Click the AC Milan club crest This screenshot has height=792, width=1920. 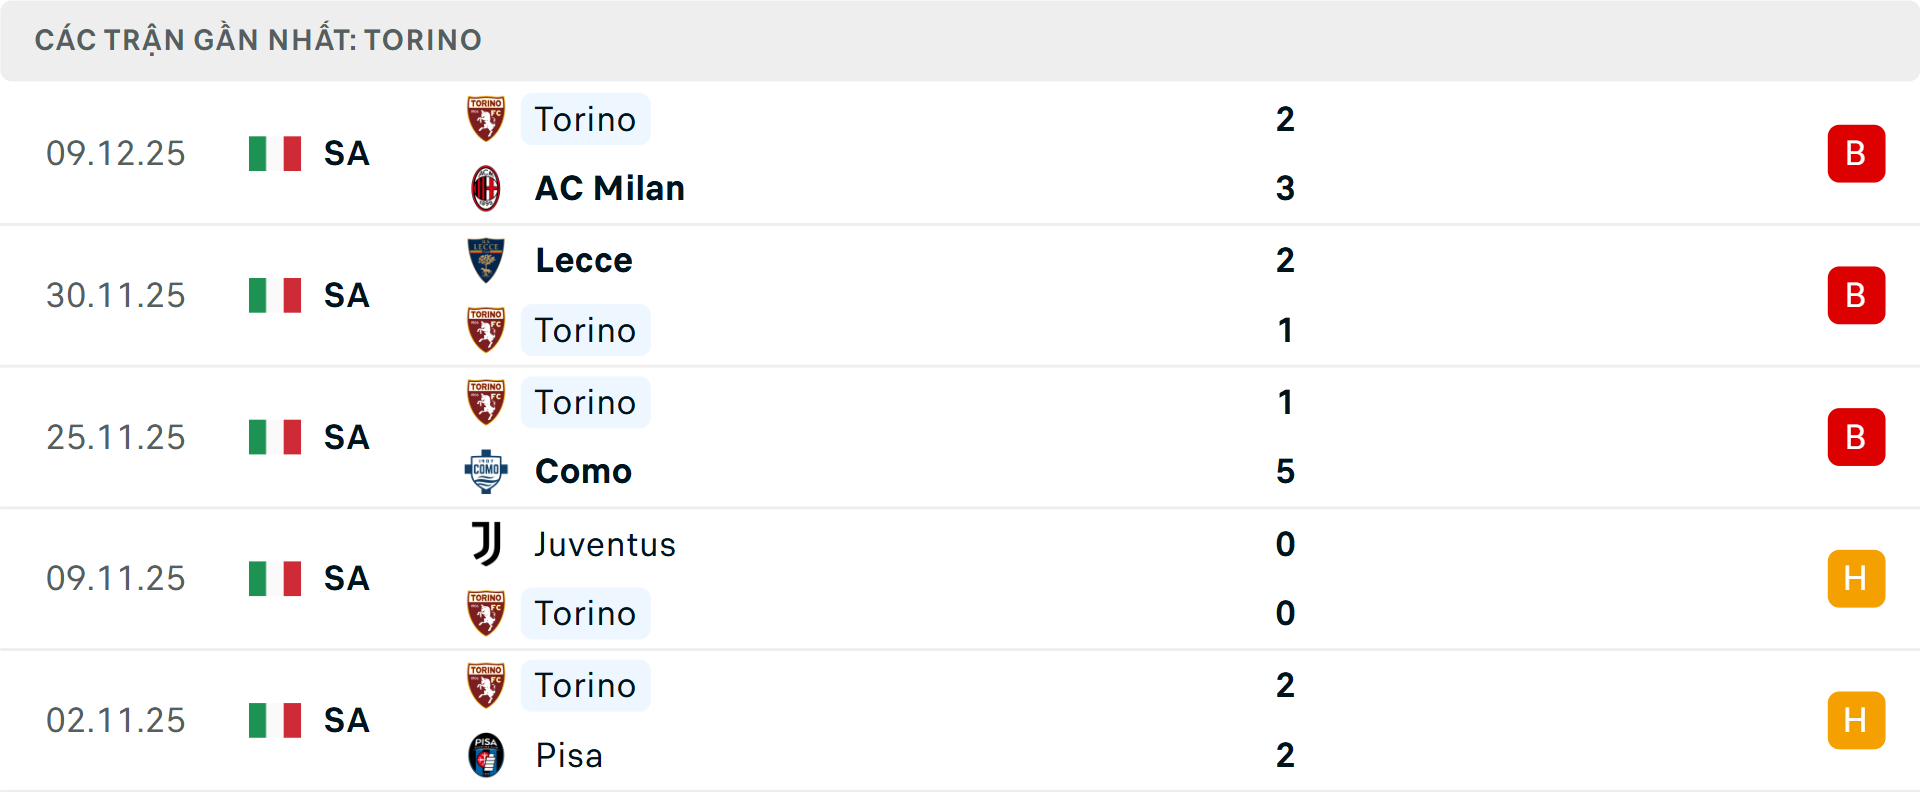pyautogui.click(x=486, y=188)
